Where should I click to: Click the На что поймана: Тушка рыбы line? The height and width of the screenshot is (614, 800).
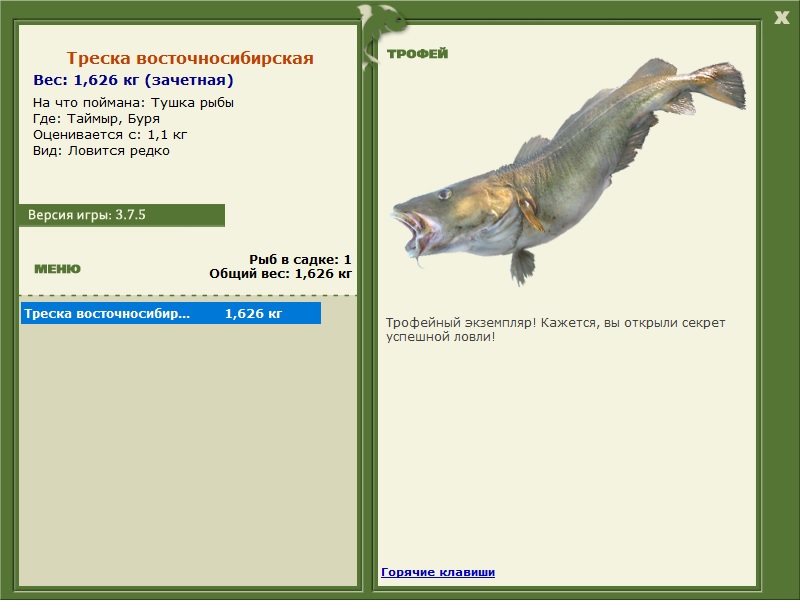click(x=133, y=103)
